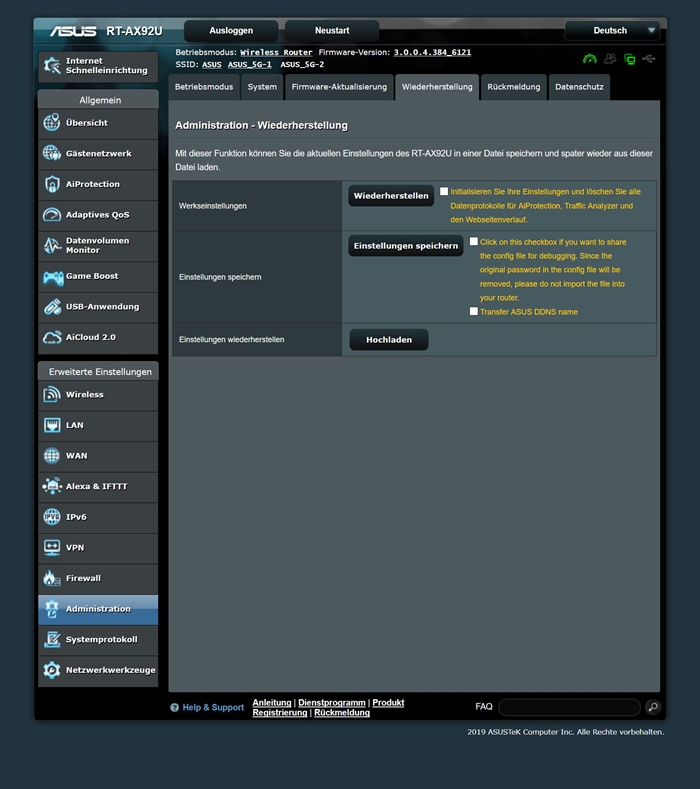Click the LAN port icon
The width and height of the screenshot is (700, 789).
coord(52,425)
